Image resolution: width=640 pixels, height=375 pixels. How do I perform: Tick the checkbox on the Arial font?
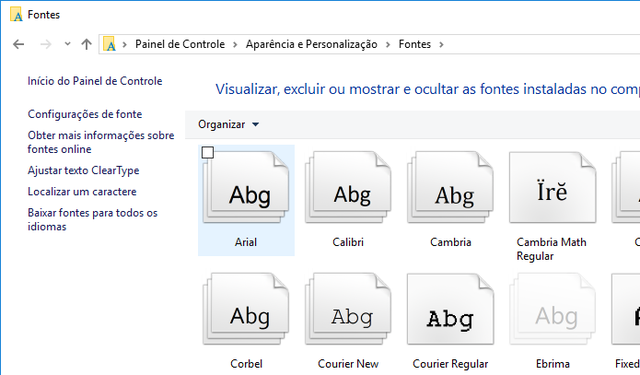pyautogui.click(x=208, y=153)
